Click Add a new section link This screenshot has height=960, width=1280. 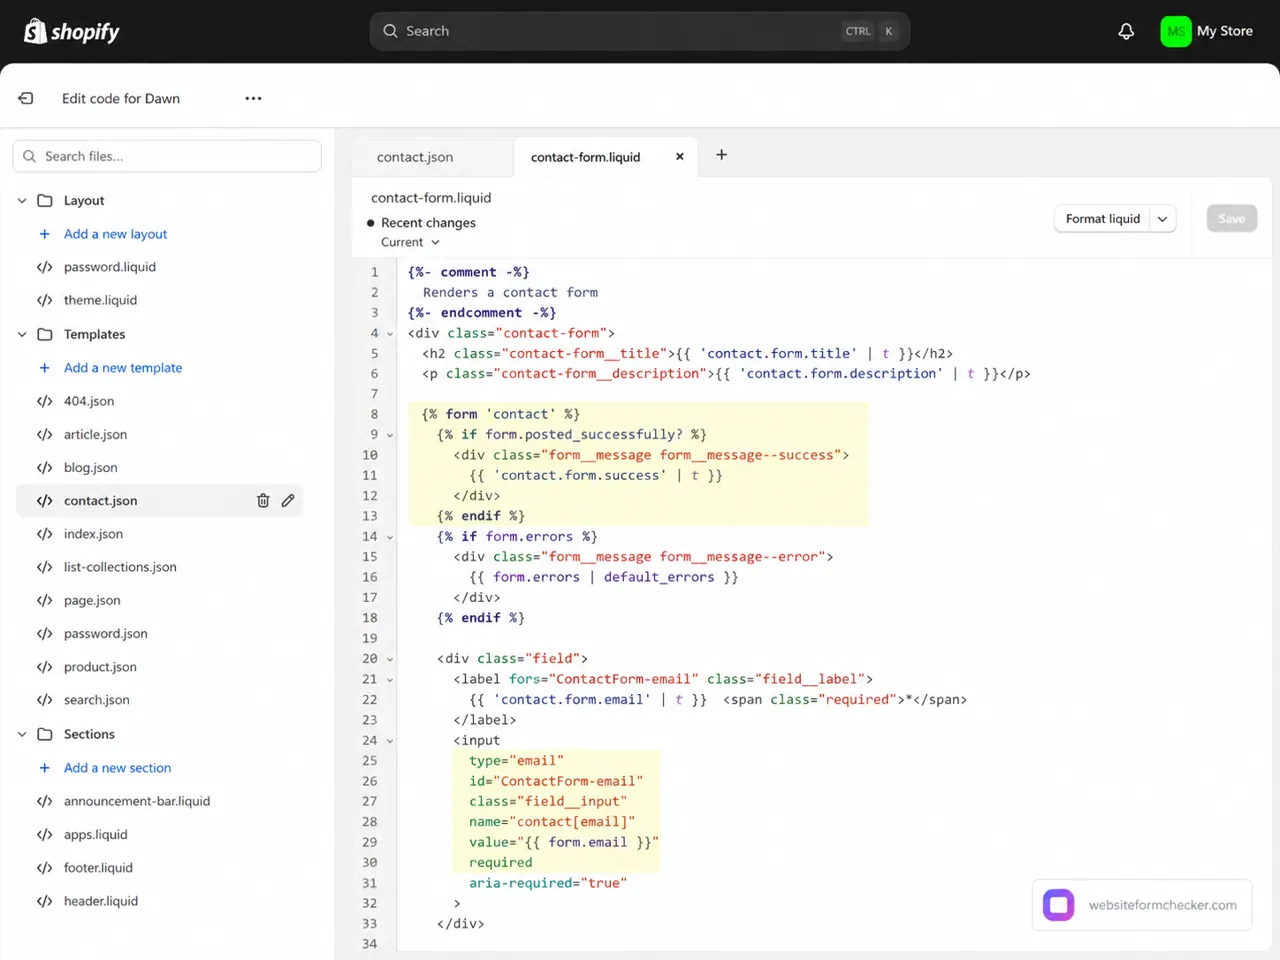pos(117,768)
